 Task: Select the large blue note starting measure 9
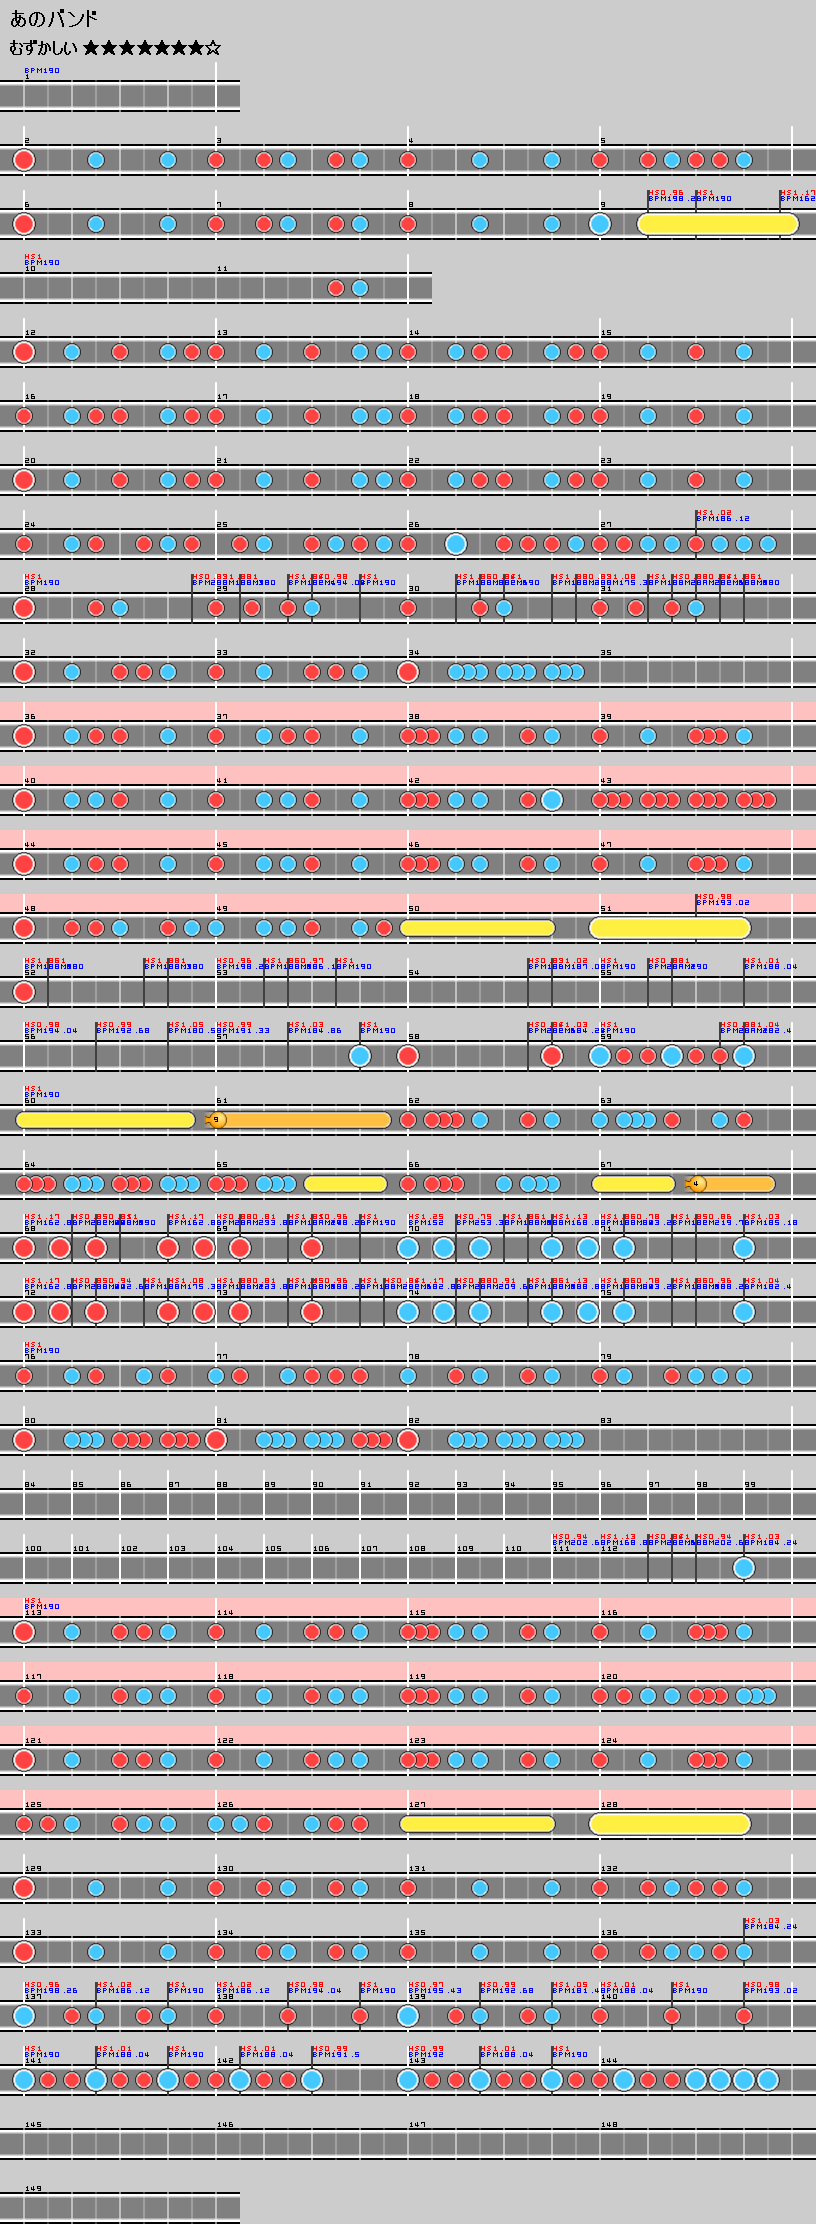(x=600, y=224)
